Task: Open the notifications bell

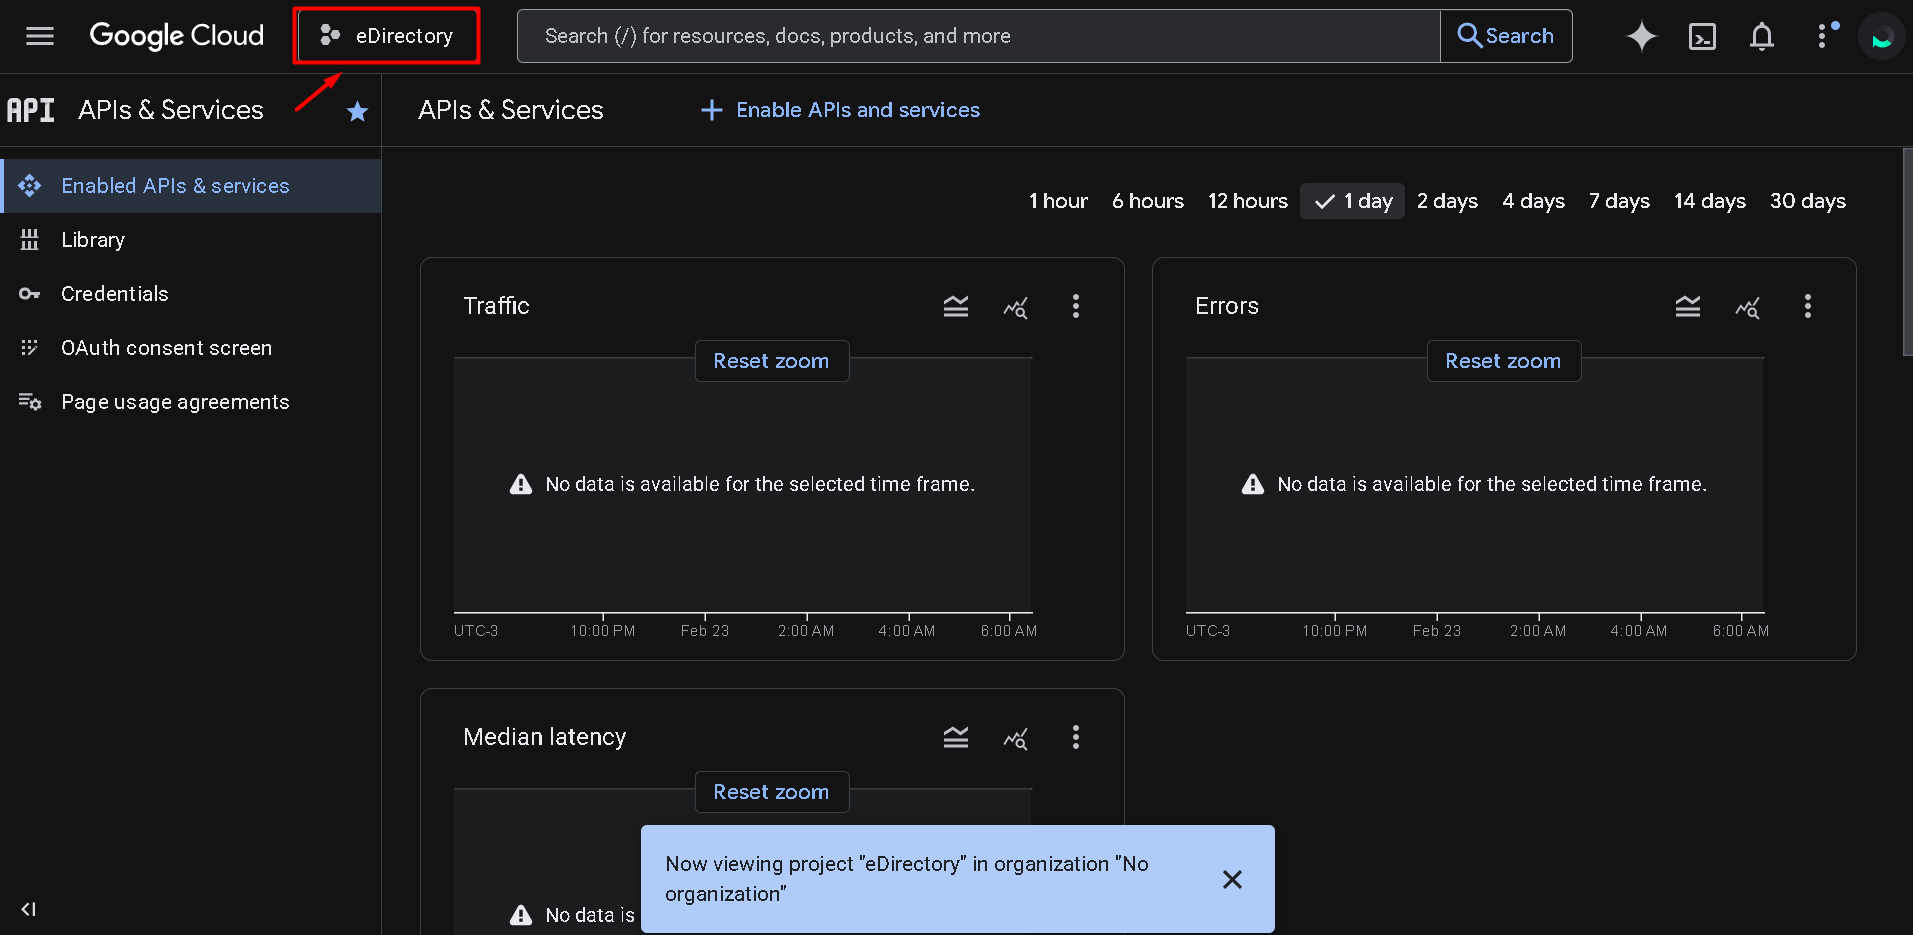Action: (x=1761, y=37)
